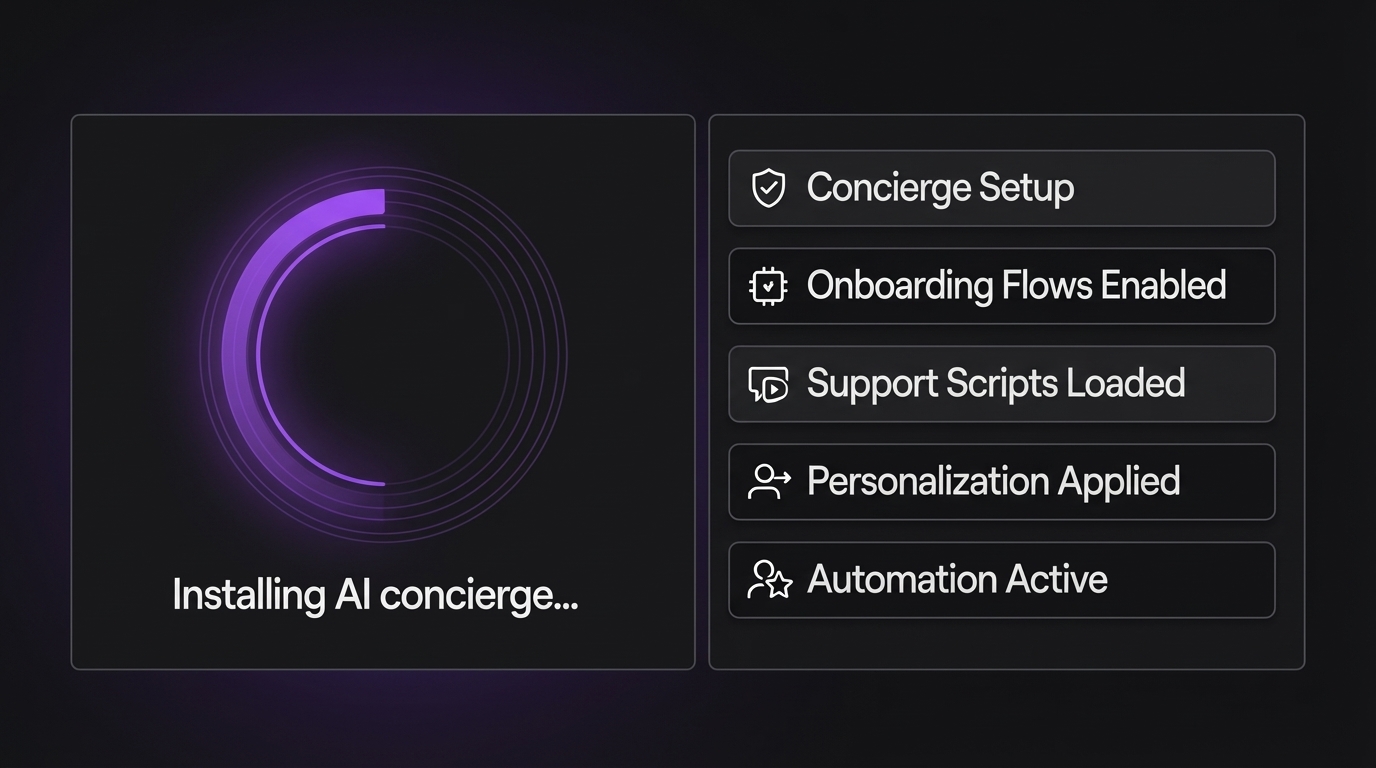Click empty space at right of Onboarding Flows row

click(1250, 286)
